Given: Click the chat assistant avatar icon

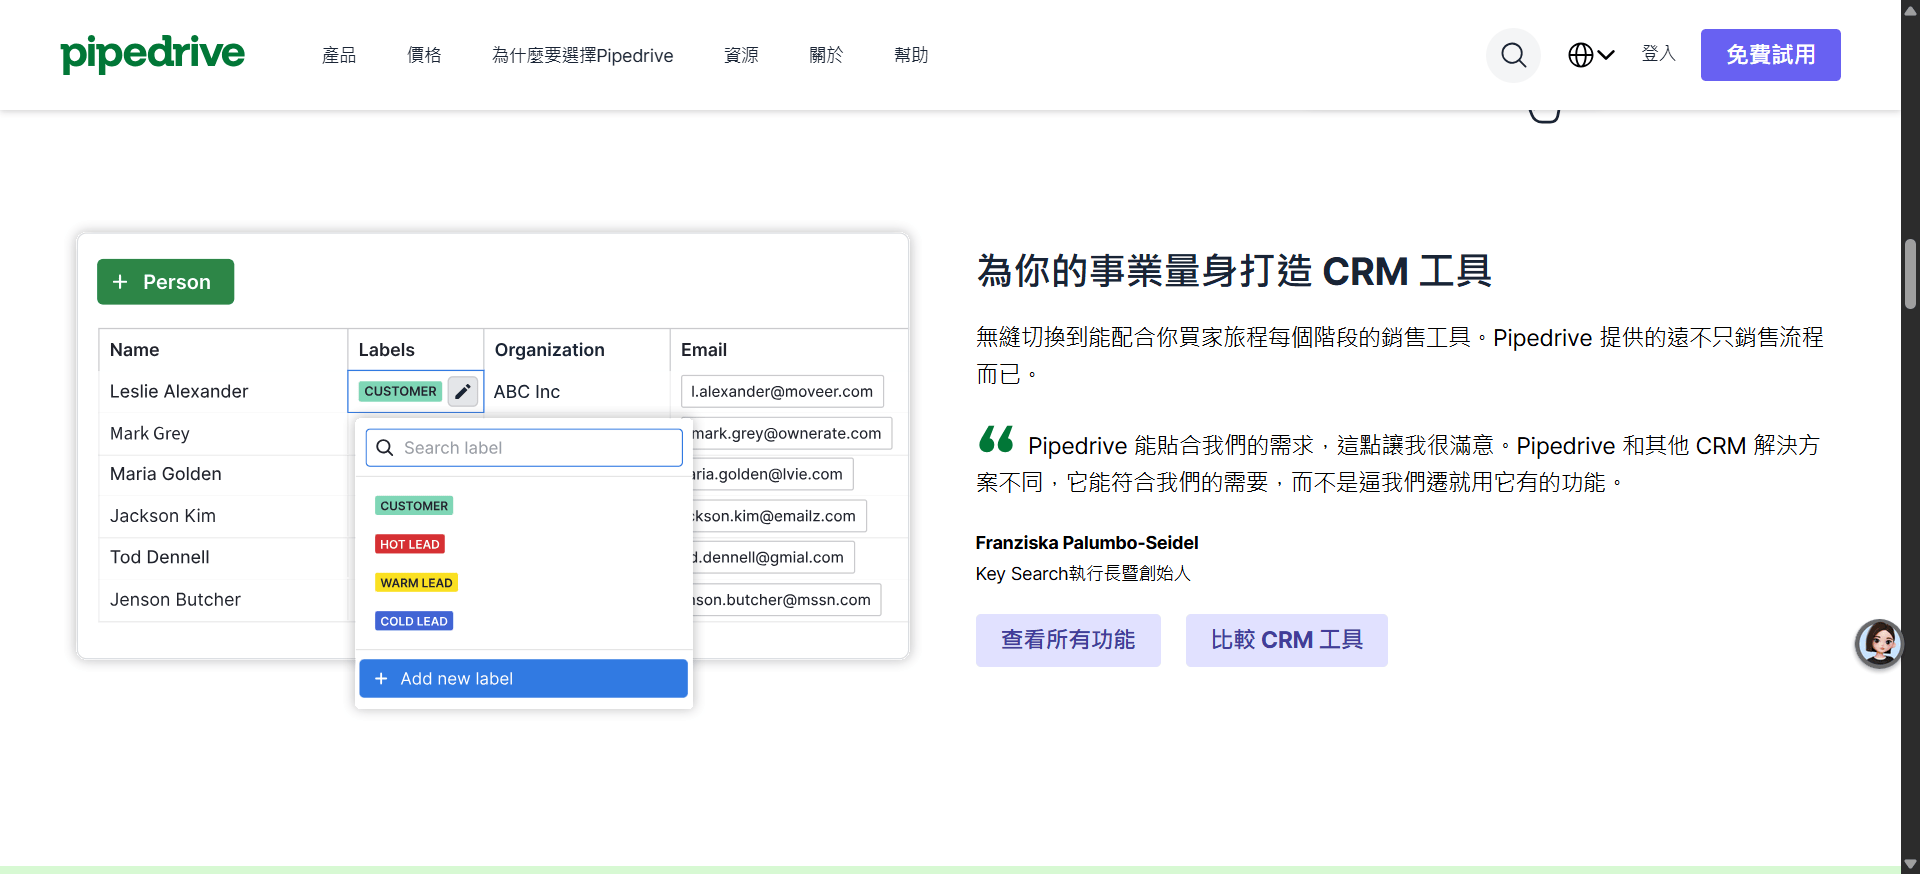Looking at the screenshot, I should click(x=1879, y=643).
